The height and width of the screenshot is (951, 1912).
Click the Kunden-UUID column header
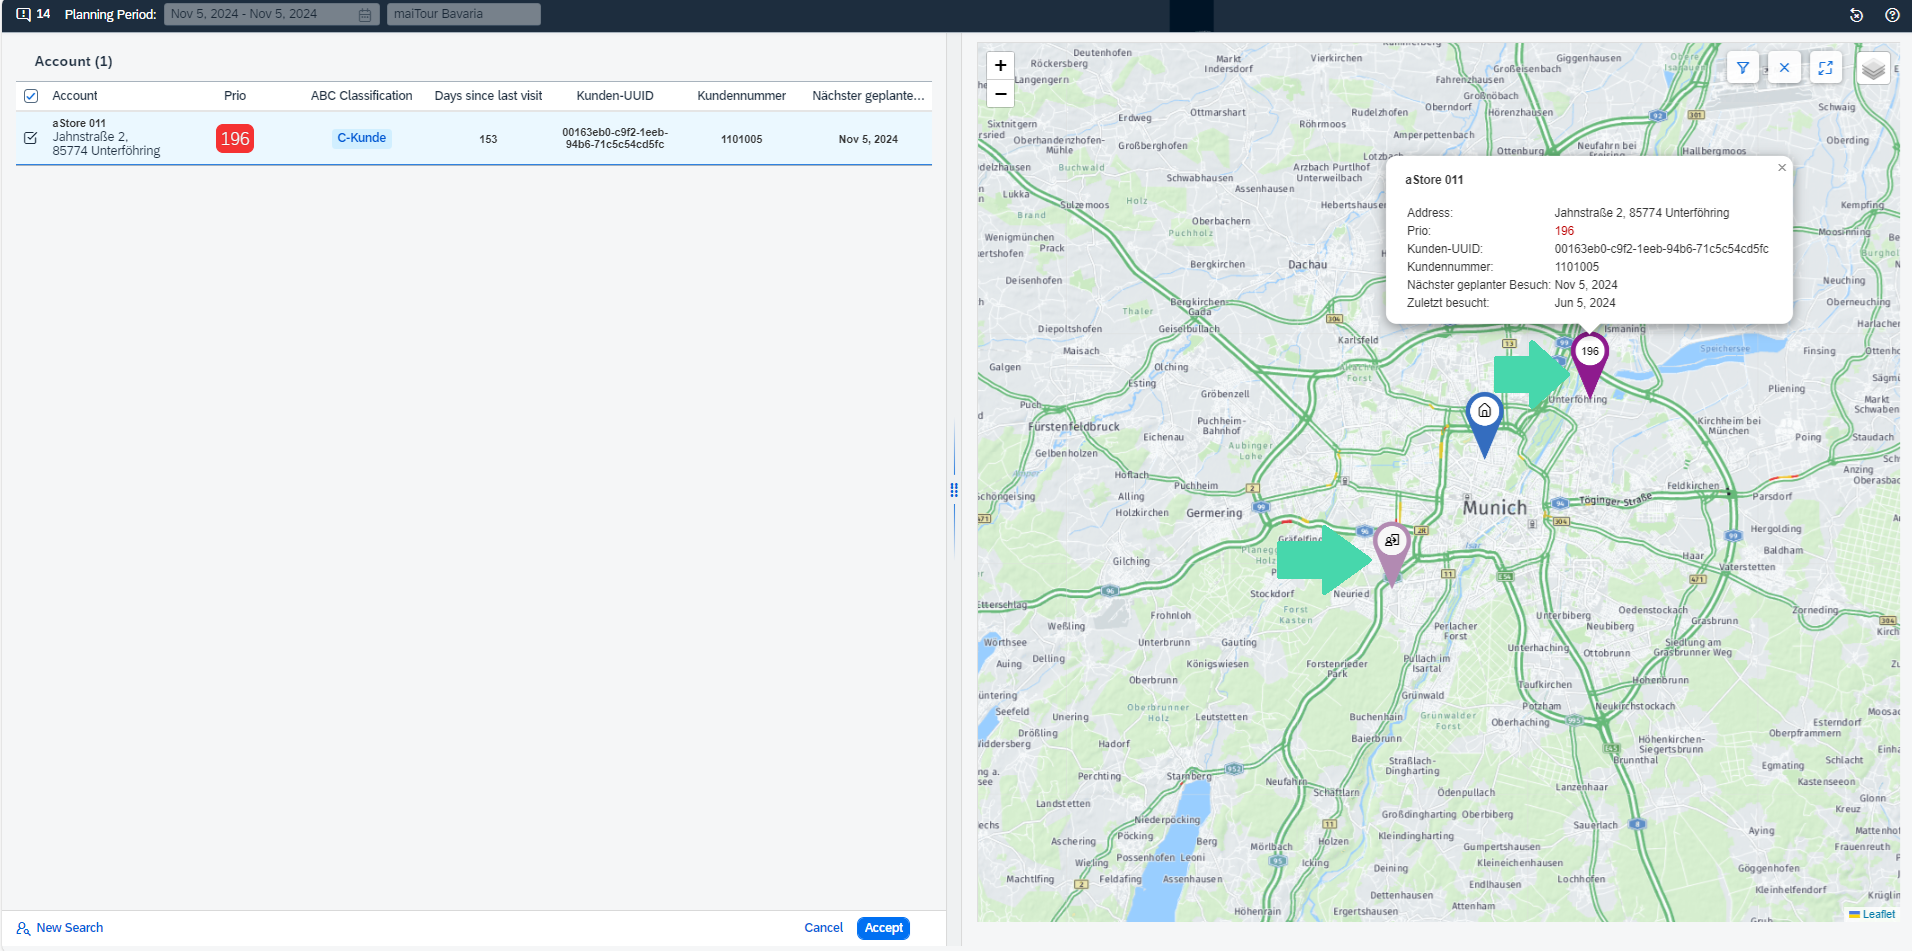click(x=615, y=96)
